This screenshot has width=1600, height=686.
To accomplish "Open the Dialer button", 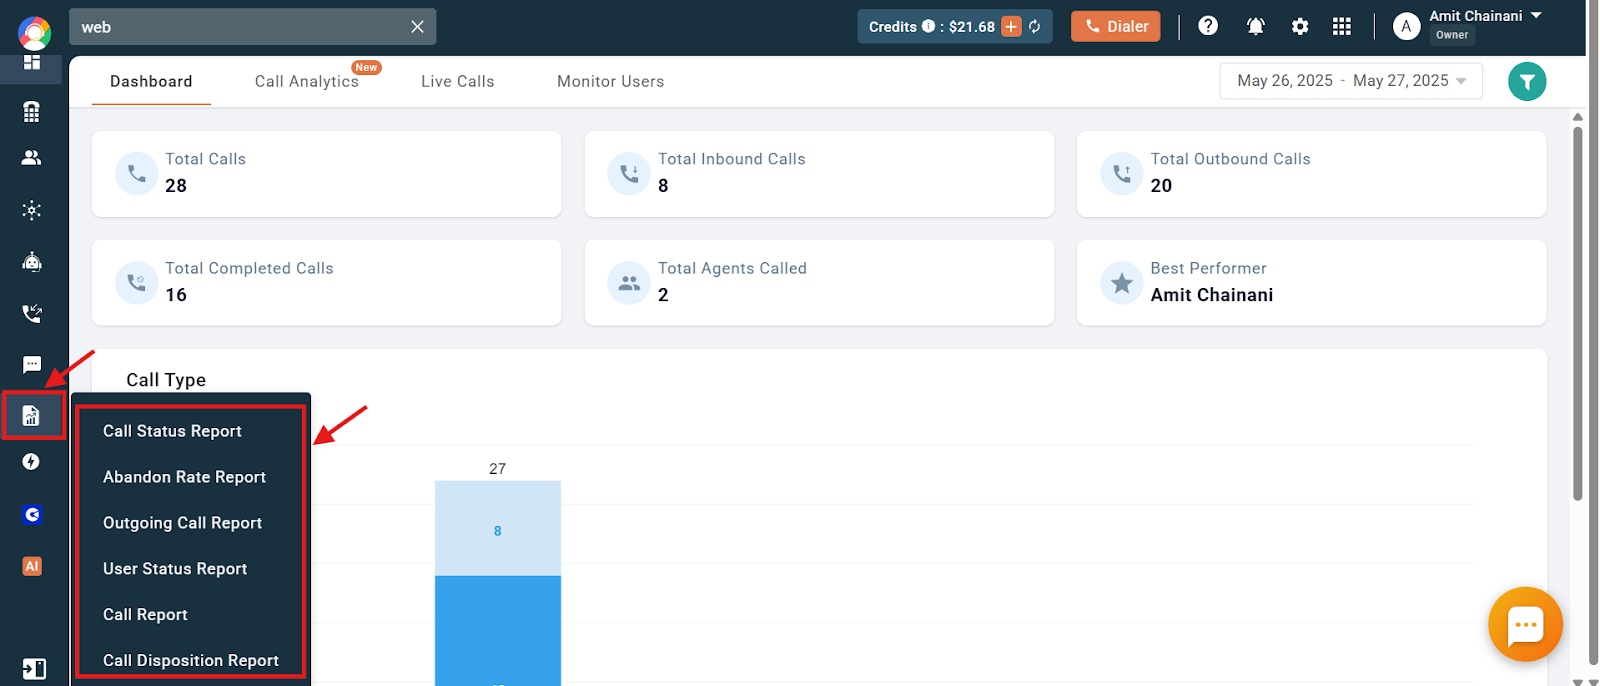I will (x=1116, y=27).
